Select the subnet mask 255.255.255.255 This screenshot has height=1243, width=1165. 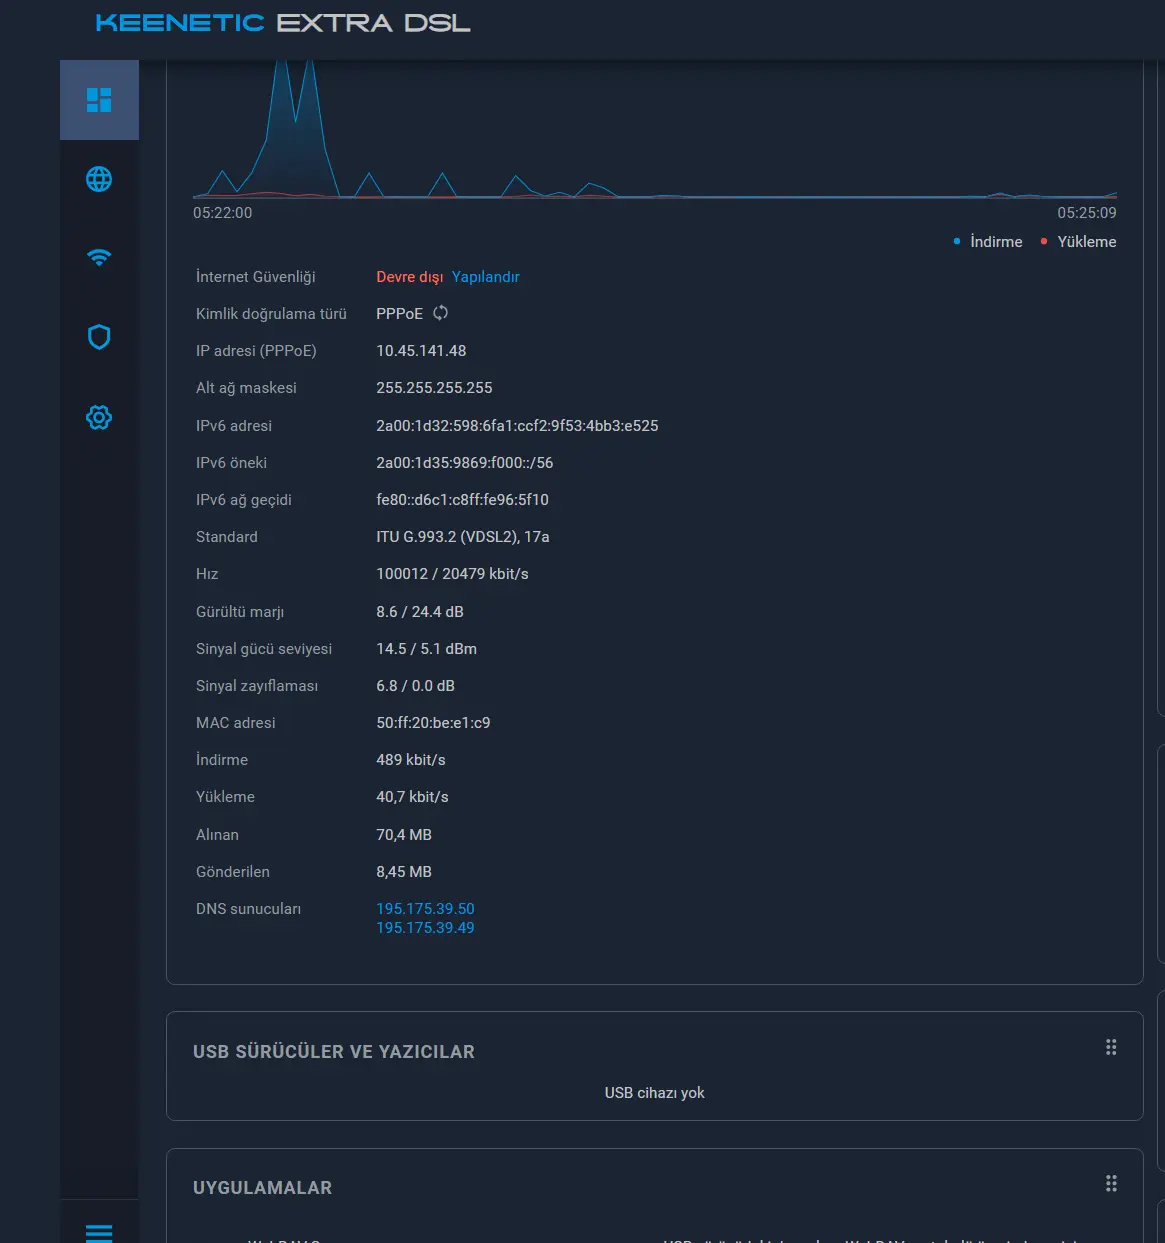434,388
